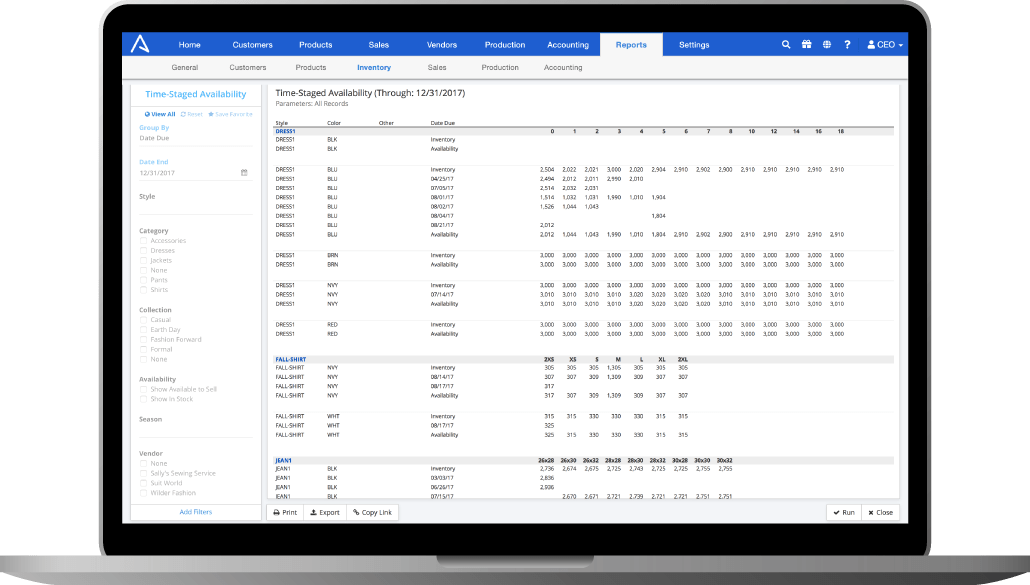Image resolution: width=1030 pixels, height=585 pixels.
Task: Click the gift promotions icon
Action: 806,44
